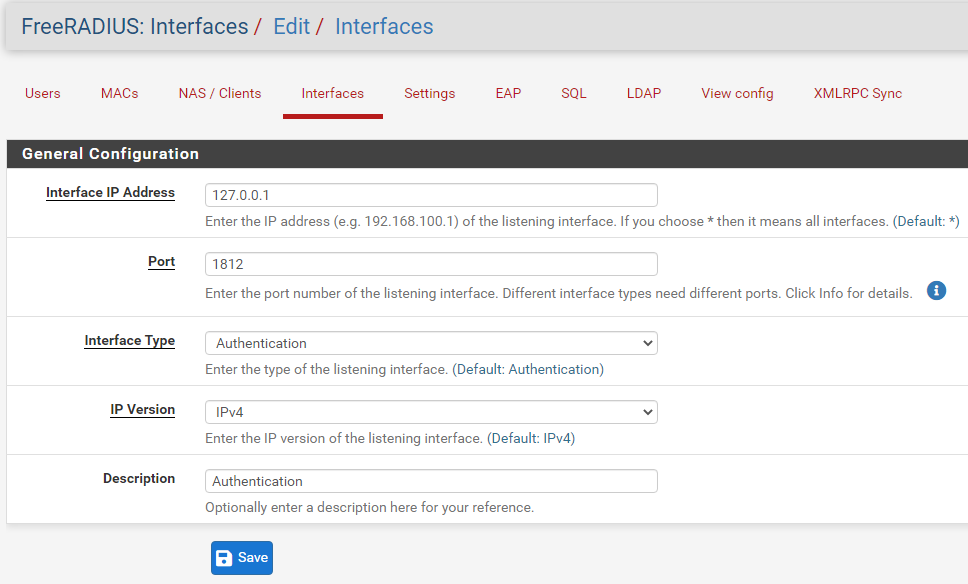Open the Interfaces breadcrumb link in header
The image size is (968, 584).
coord(384,27)
